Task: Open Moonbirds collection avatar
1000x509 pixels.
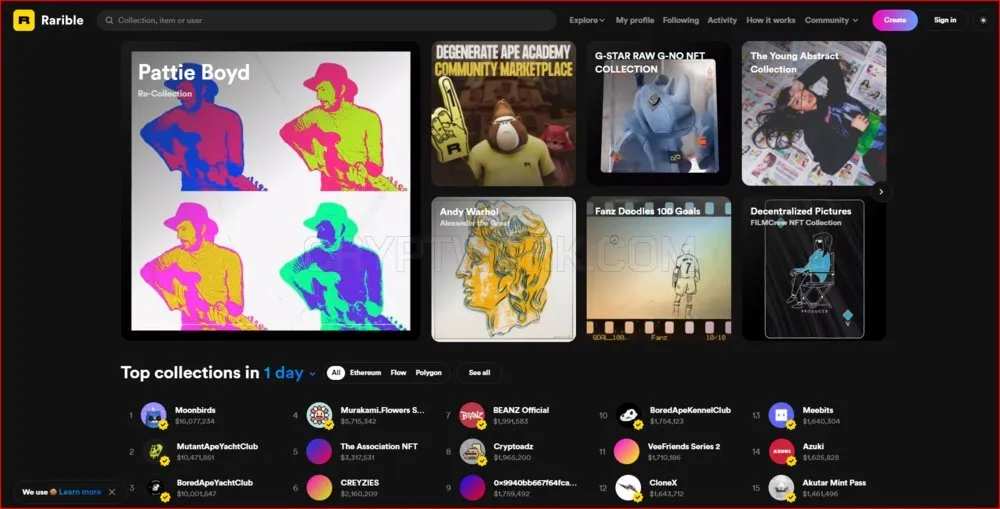Action: click(153, 415)
